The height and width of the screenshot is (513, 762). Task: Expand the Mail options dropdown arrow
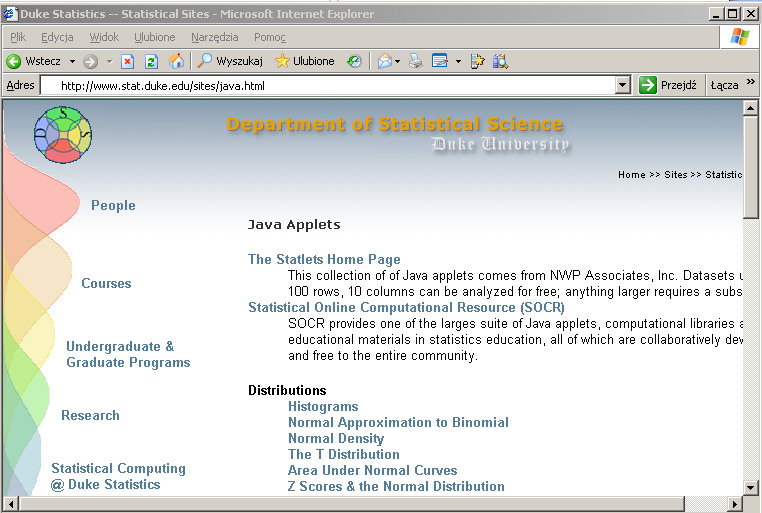[398, 62]
